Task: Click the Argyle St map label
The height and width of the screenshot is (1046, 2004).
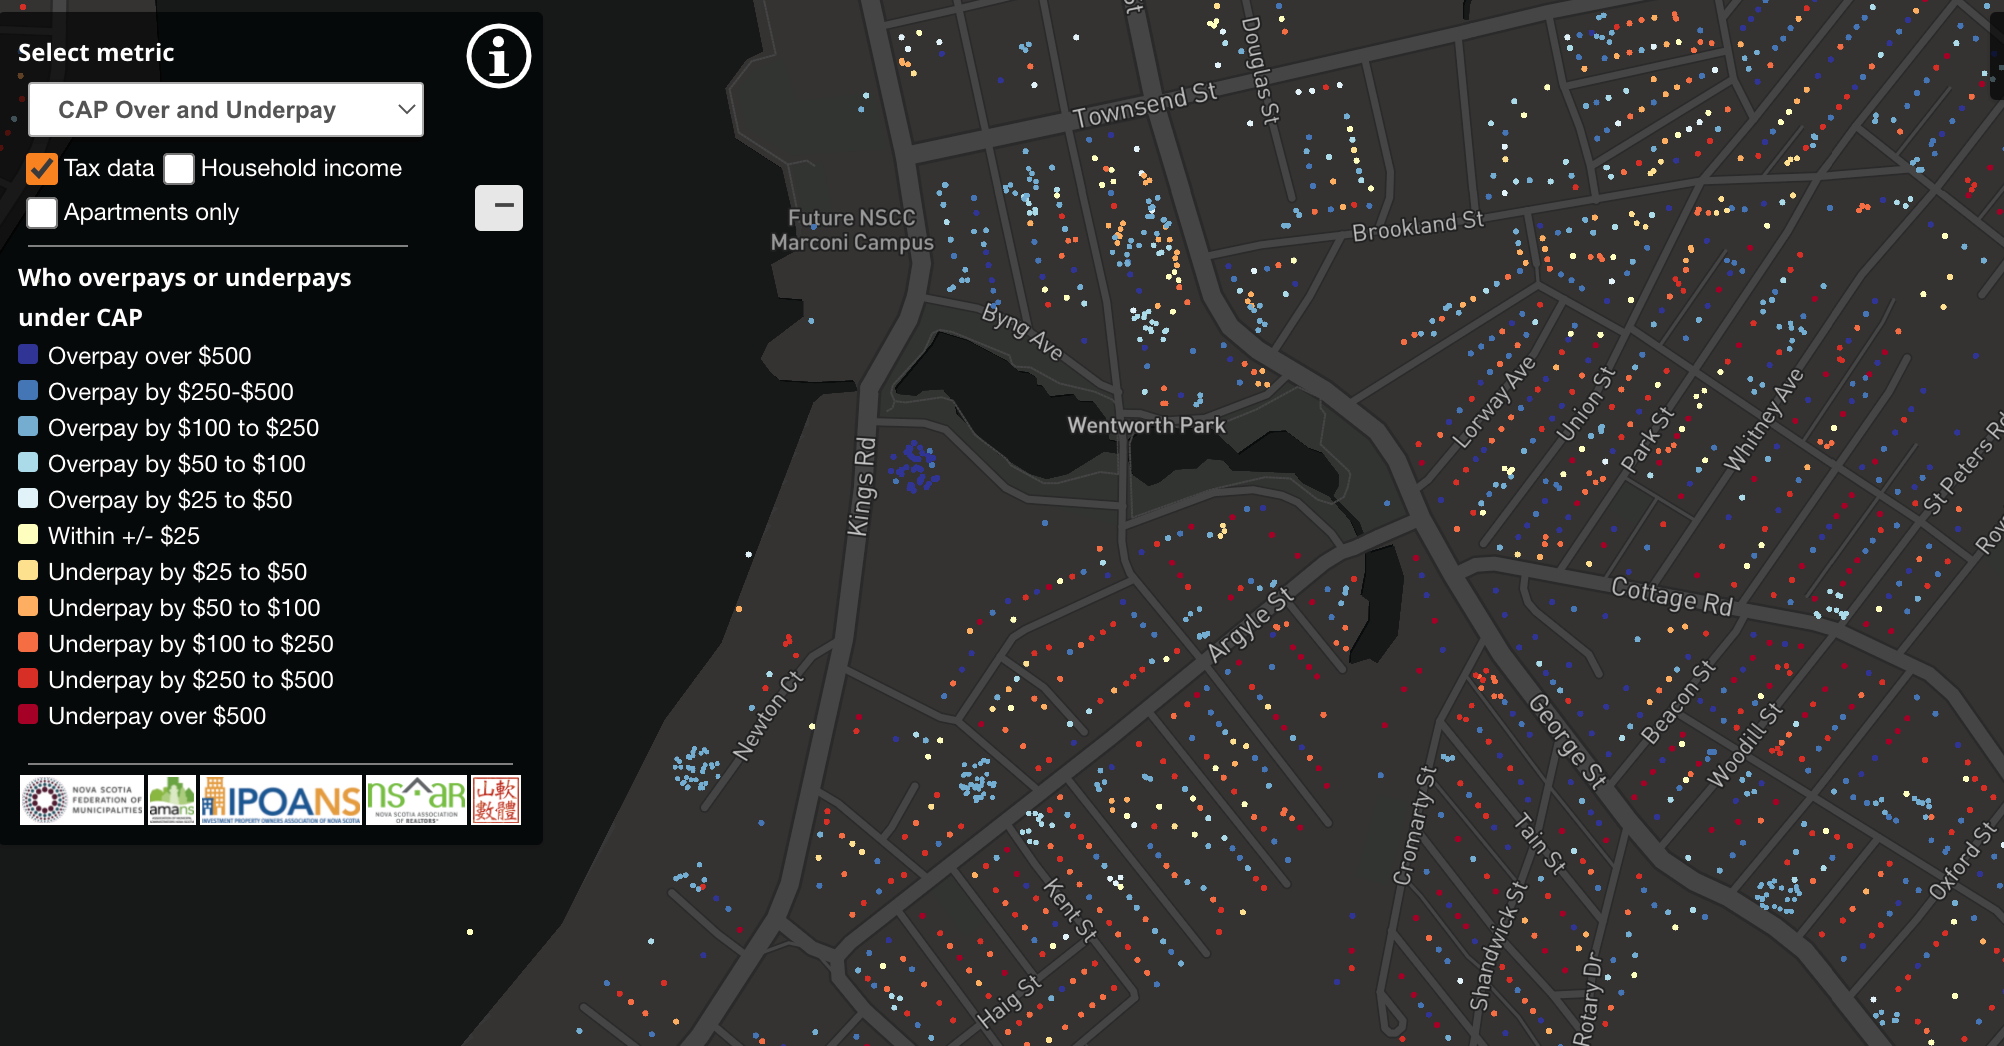Action: [1250, 625]
